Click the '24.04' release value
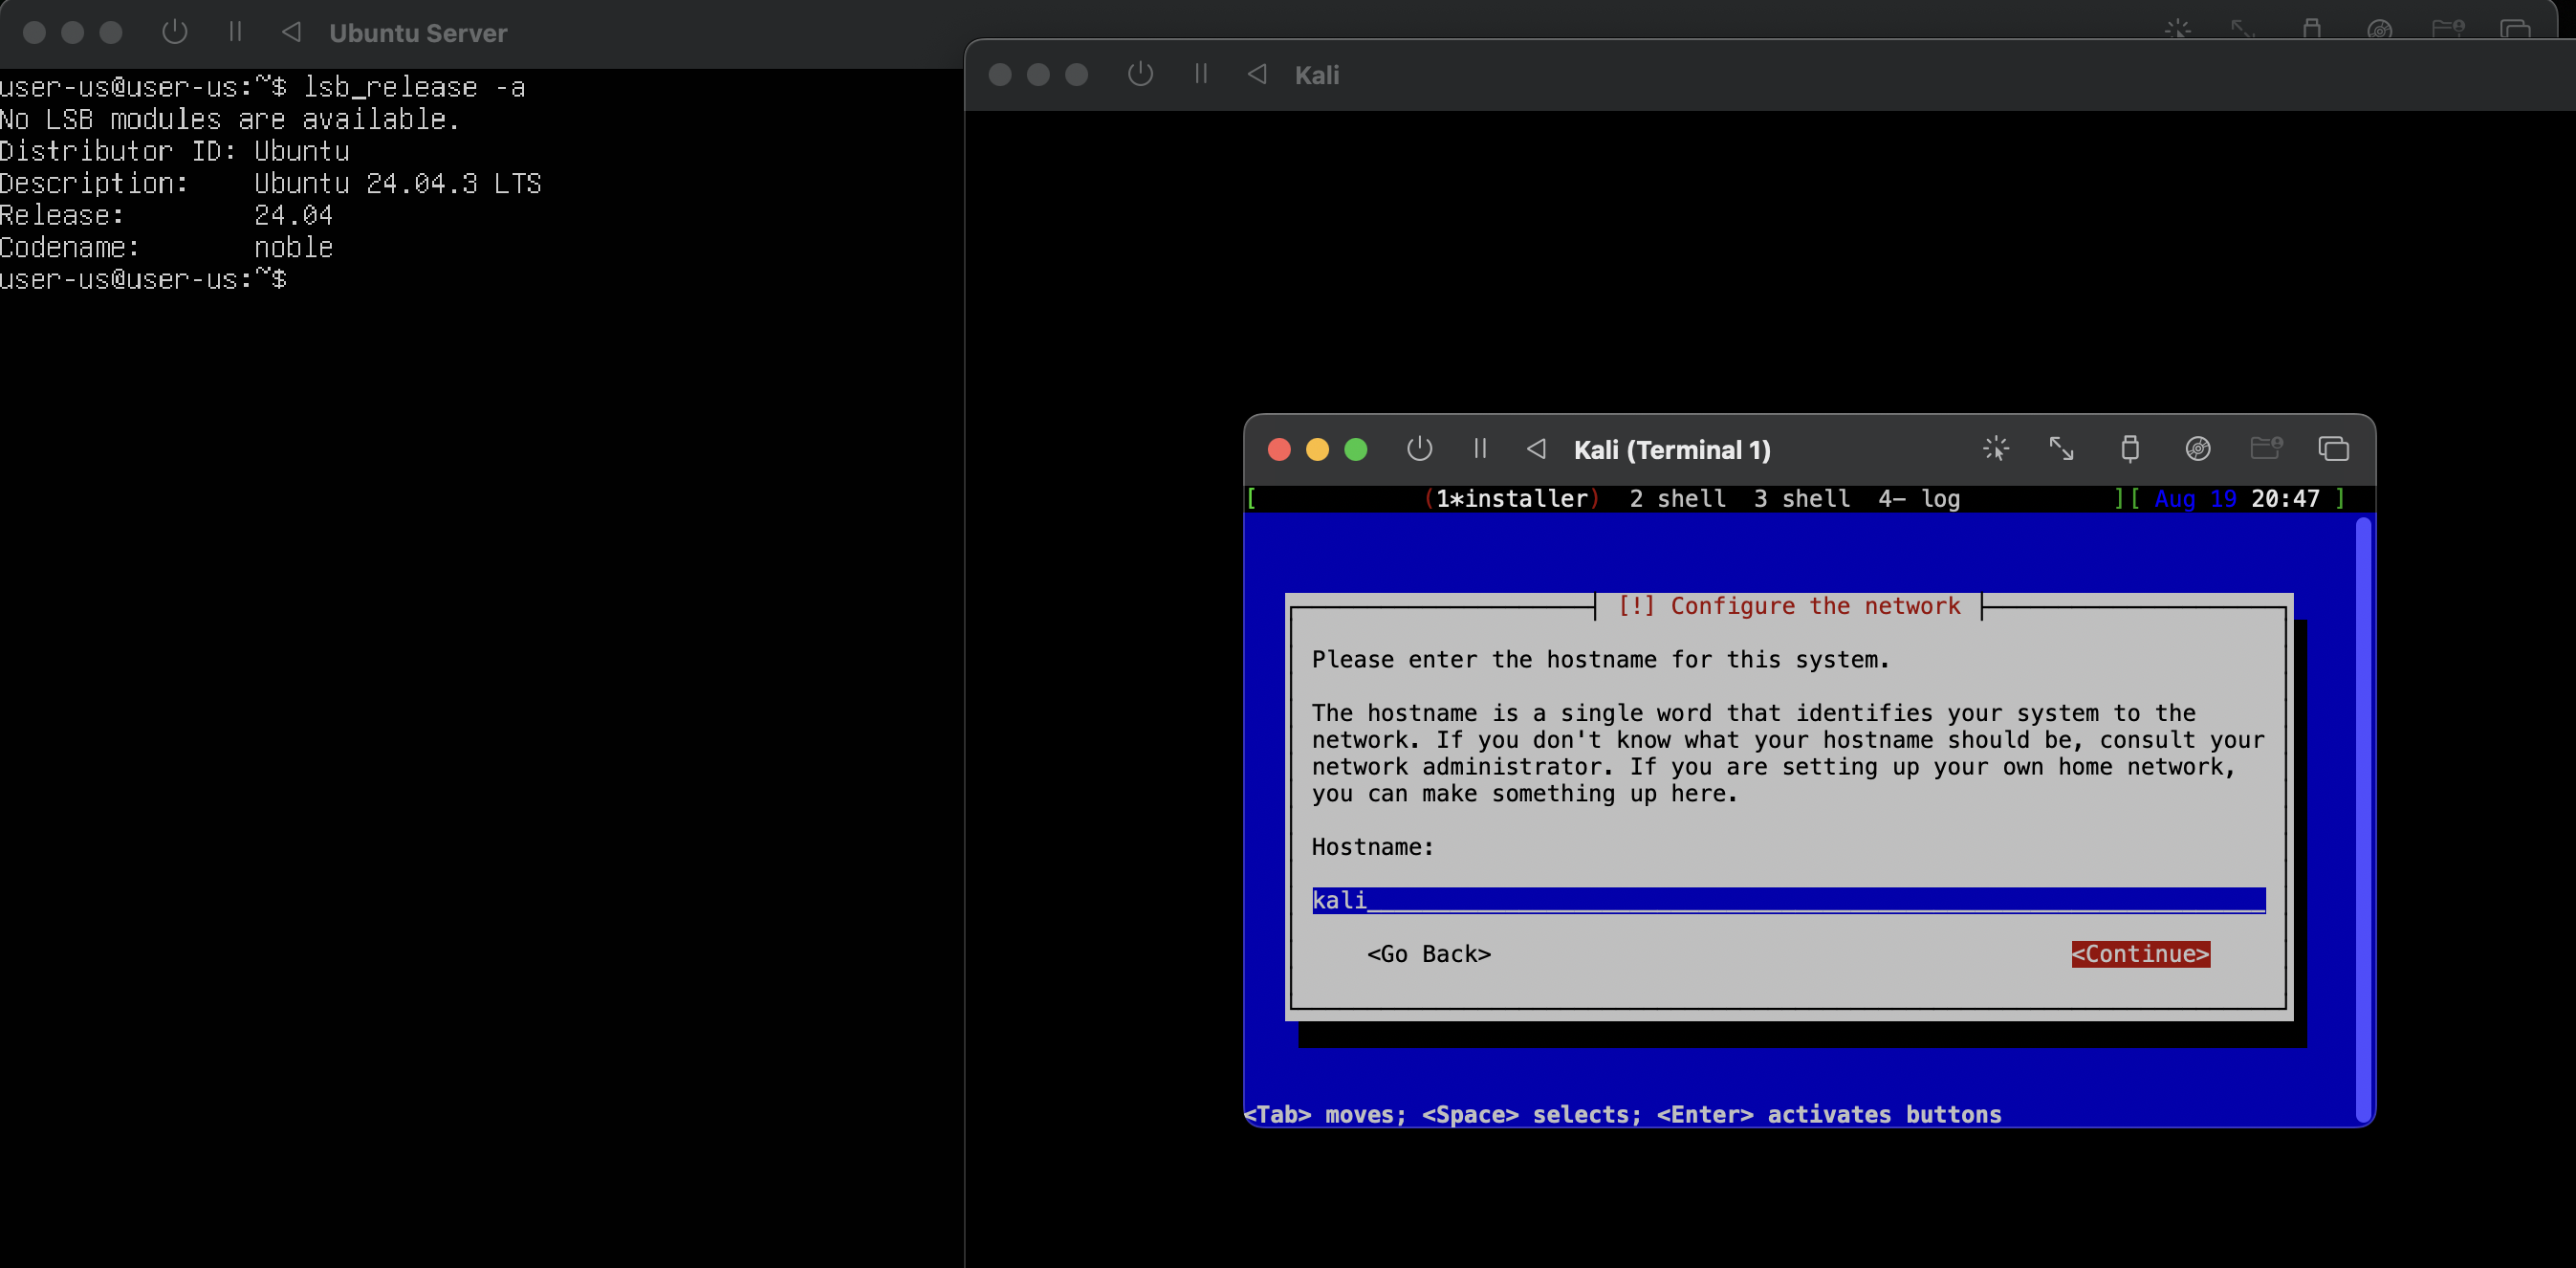 click(x=293, y=215)
